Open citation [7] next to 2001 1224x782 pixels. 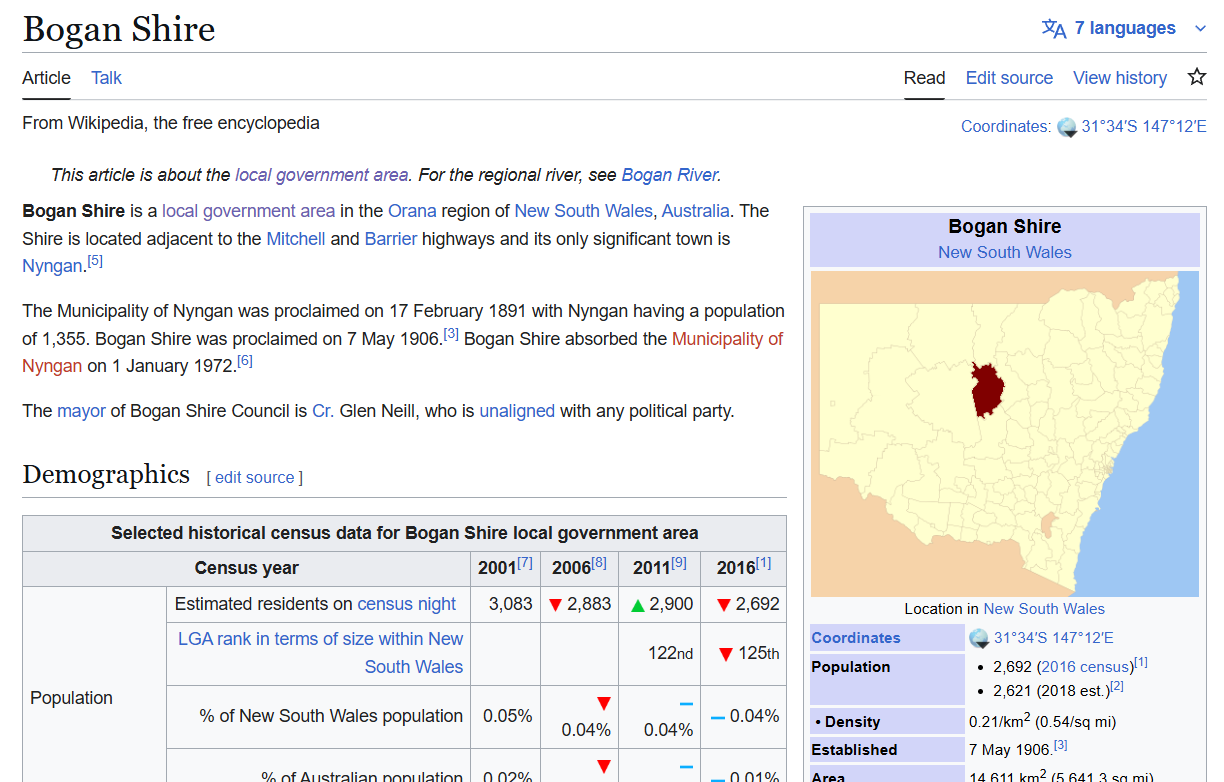(x=525, y=563)
